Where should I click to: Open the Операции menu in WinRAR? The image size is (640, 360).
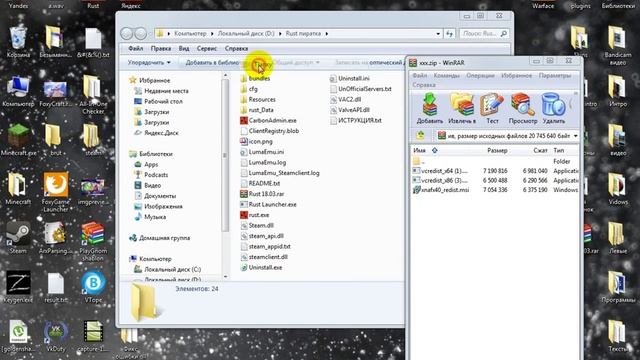(x=480, y=76)
